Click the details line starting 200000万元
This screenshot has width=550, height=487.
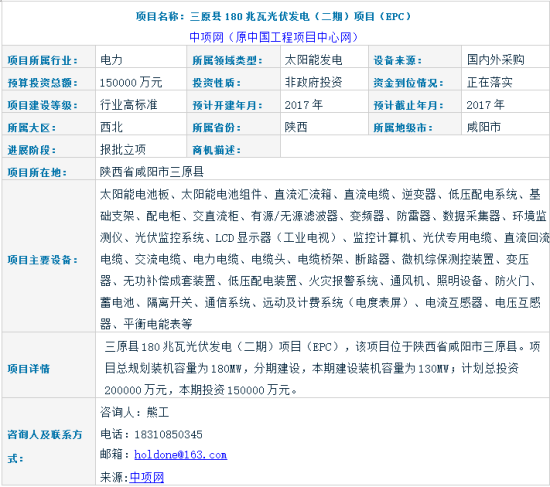point(201,390)
